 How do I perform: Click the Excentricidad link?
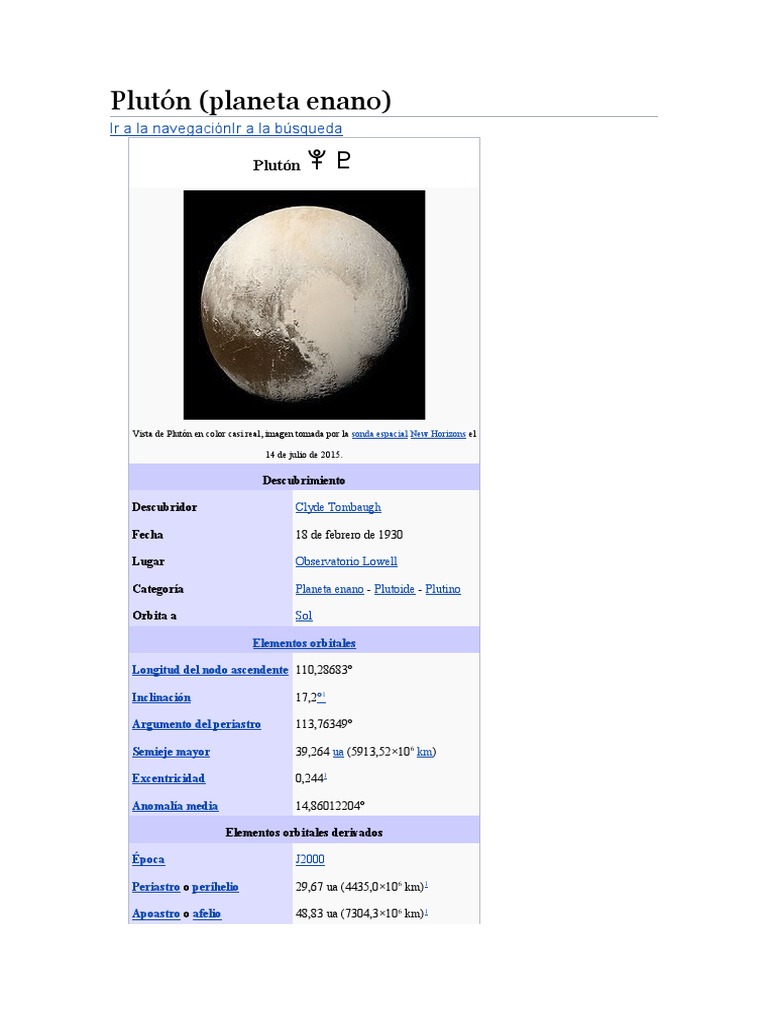[168, 778]
